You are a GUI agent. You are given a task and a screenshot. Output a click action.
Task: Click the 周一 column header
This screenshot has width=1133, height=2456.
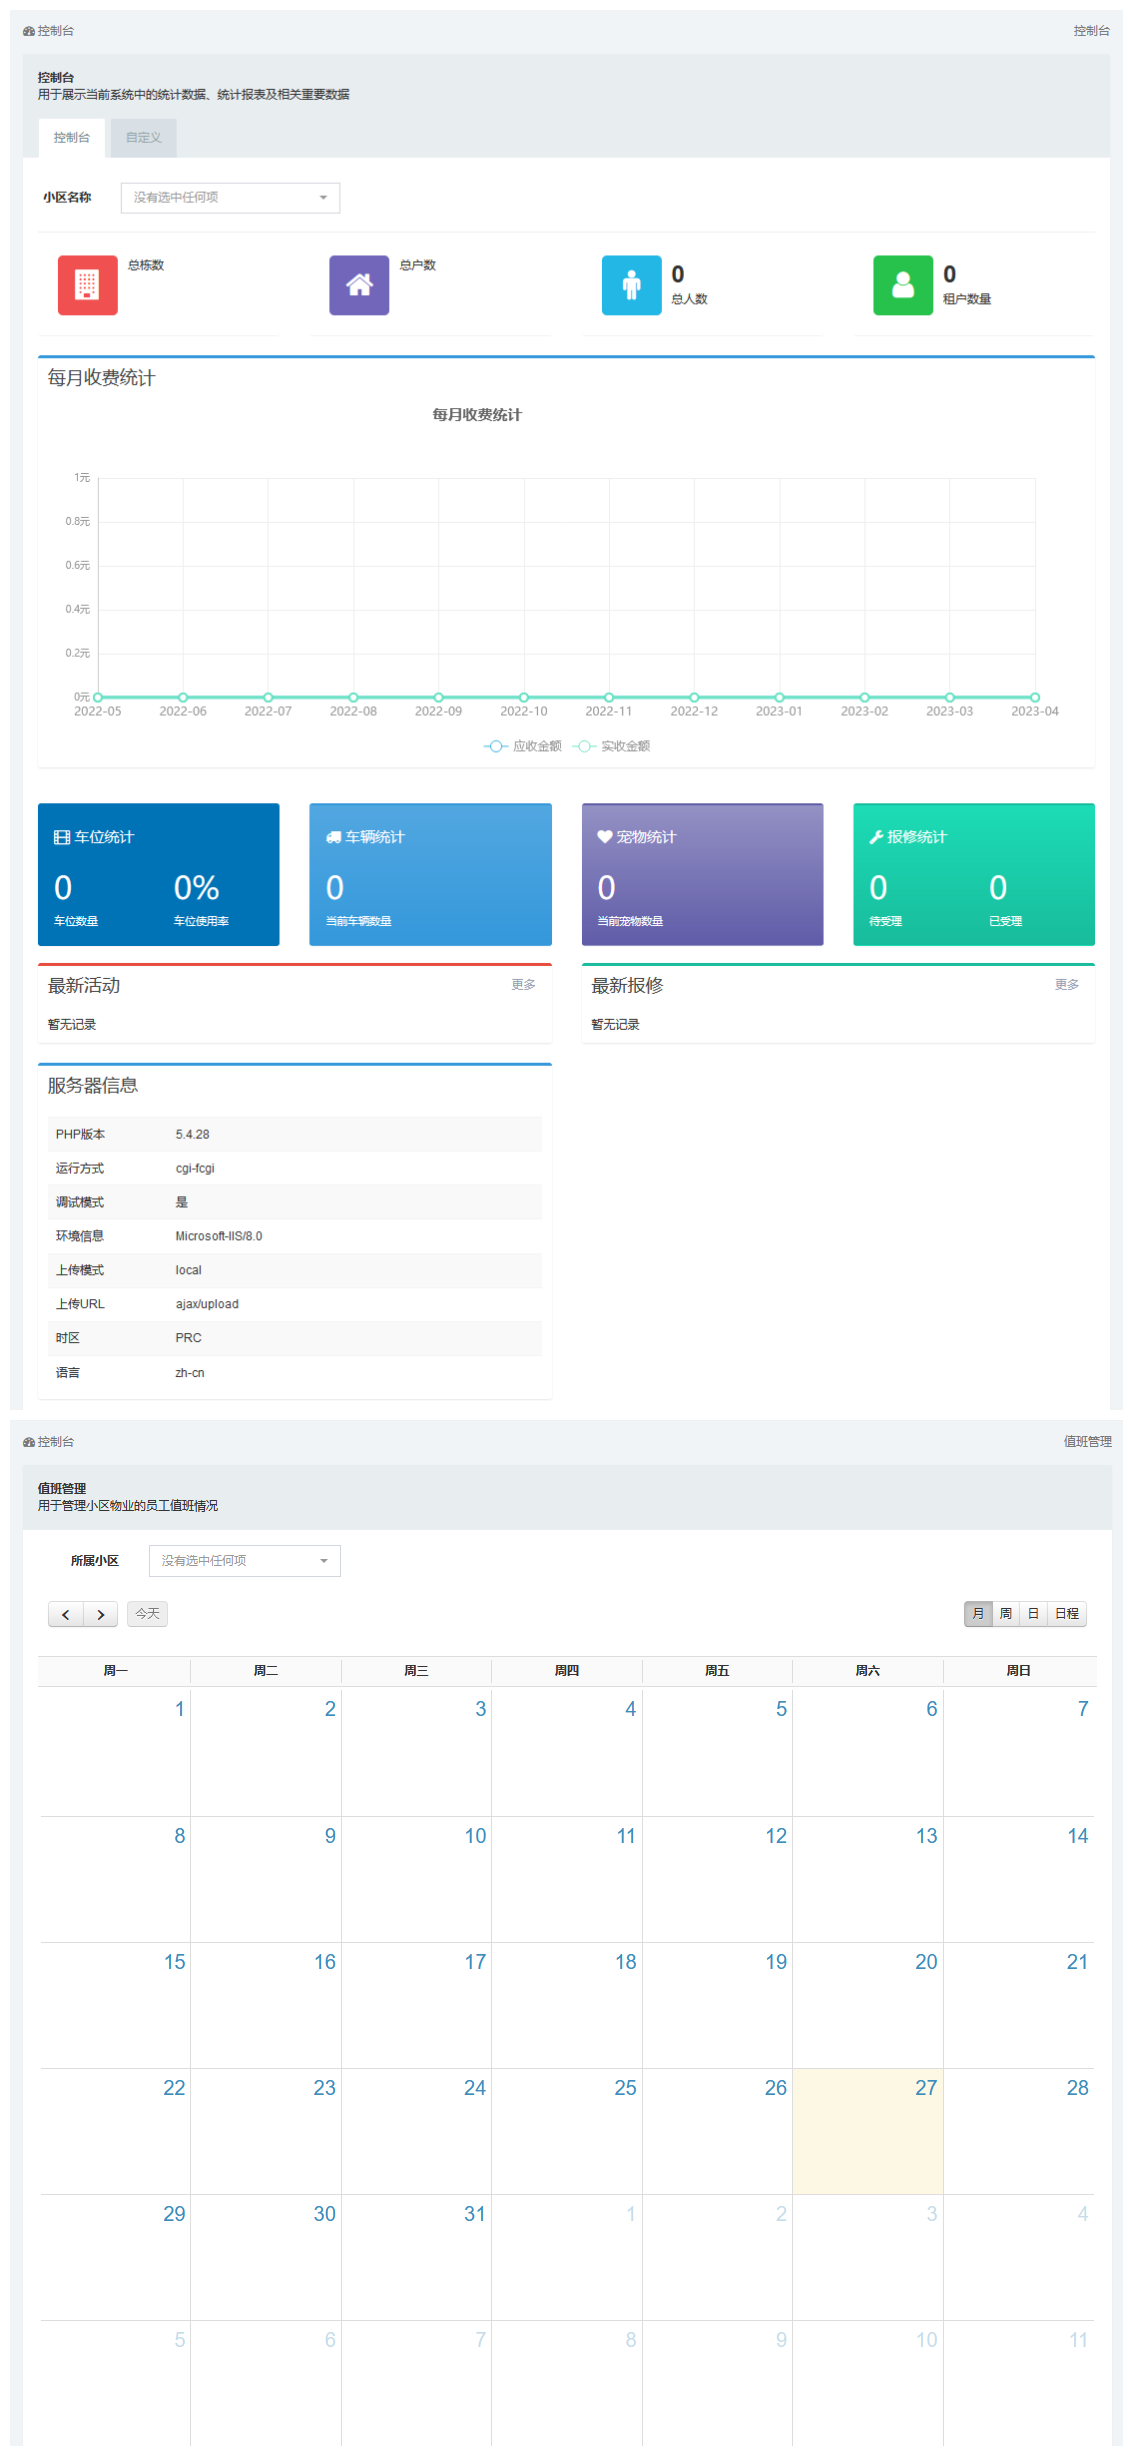(x=115, y=1671)
